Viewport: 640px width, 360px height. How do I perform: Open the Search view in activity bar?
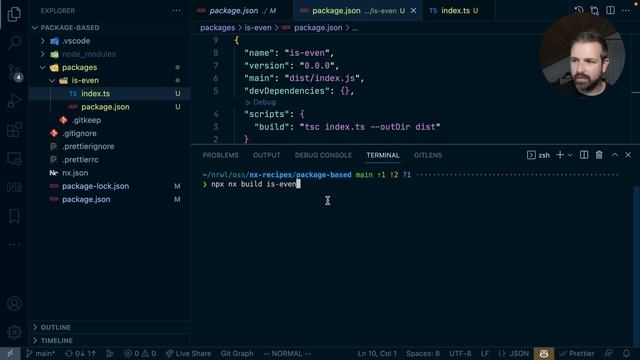tap(14, 42)
